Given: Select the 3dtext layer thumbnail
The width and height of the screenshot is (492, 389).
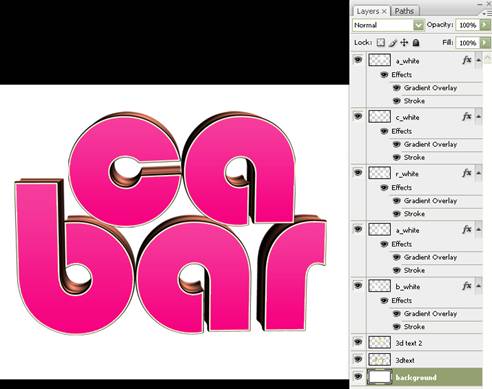Looking at the screenshot, I should [x=379, y=360].
